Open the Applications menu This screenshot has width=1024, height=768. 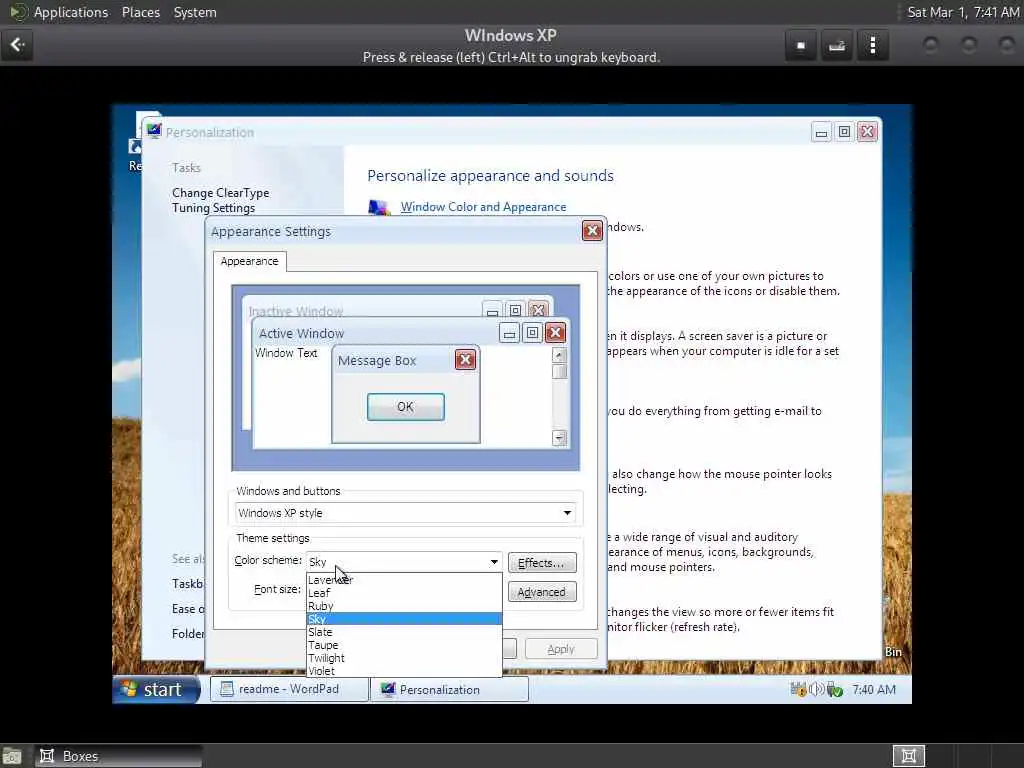(x=71, y=12)
